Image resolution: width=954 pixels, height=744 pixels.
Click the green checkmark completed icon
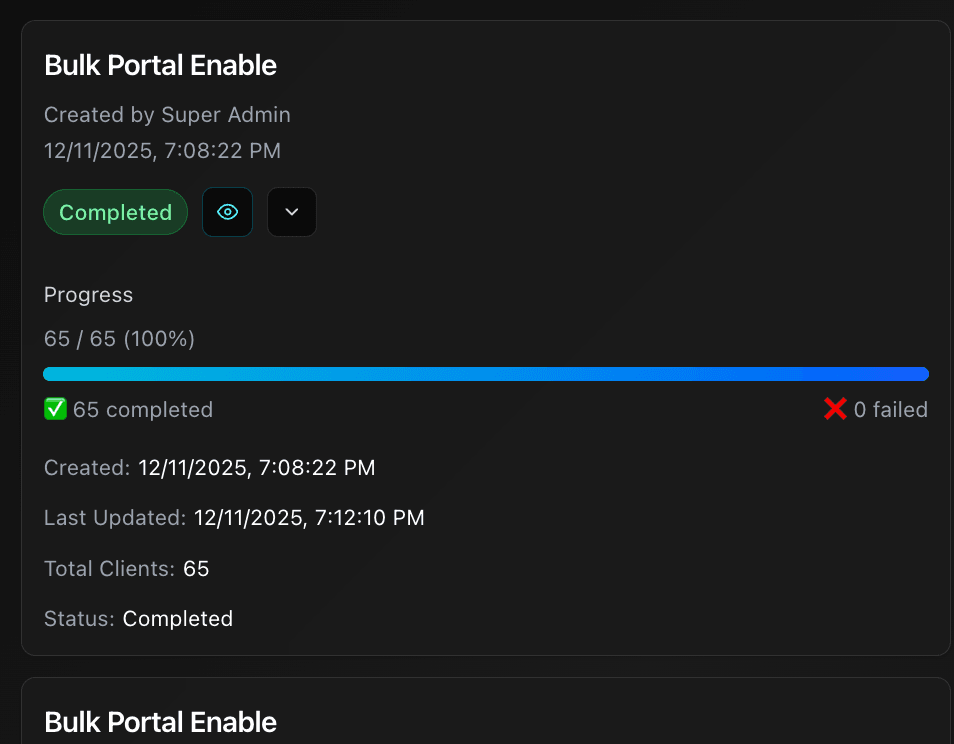(x=55, y=409)
